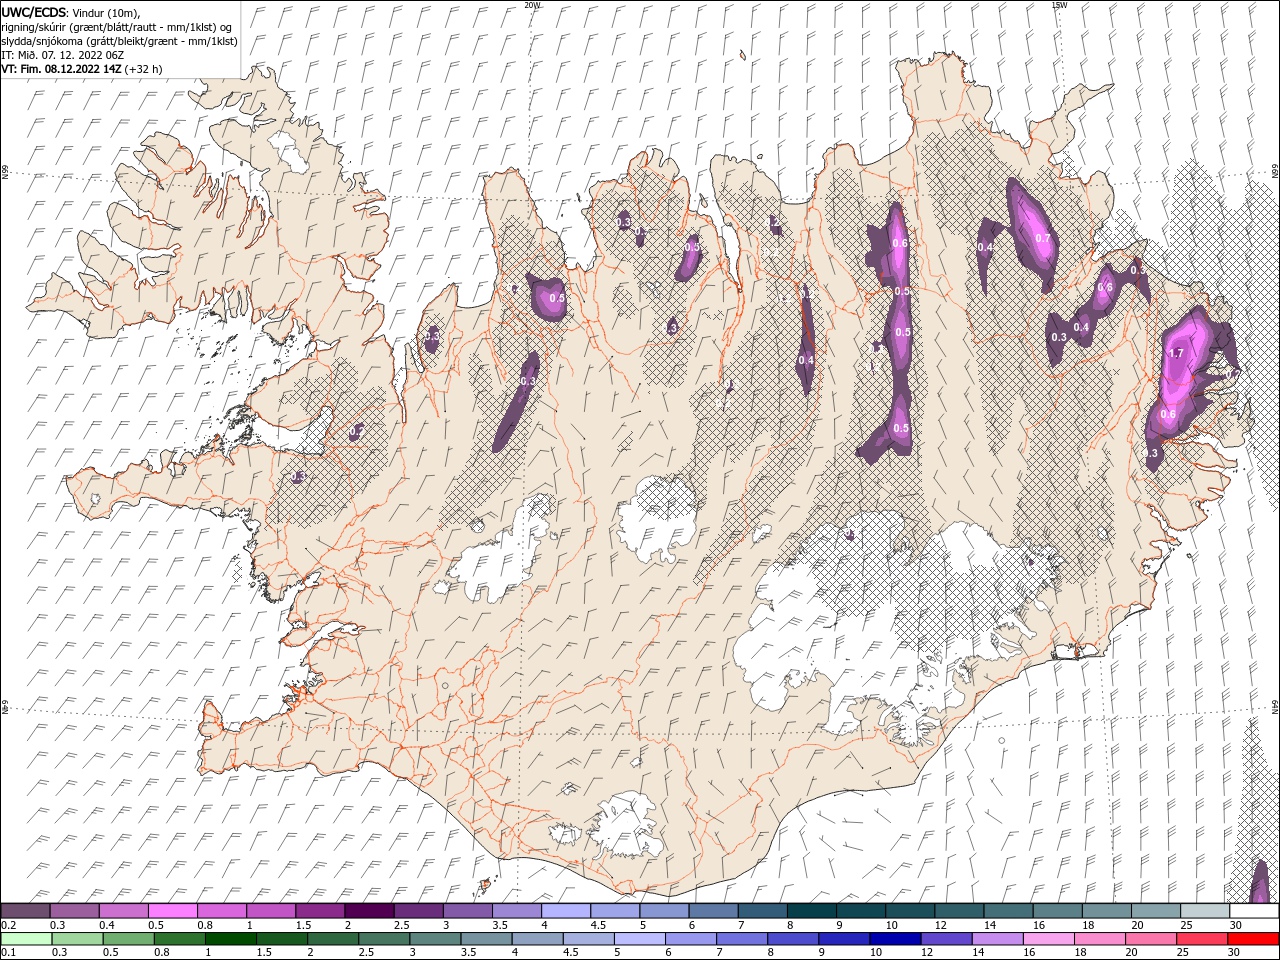Select the rain legend swatch between 20 and 25
The image size is (1280, 960).
point(1150,939)
